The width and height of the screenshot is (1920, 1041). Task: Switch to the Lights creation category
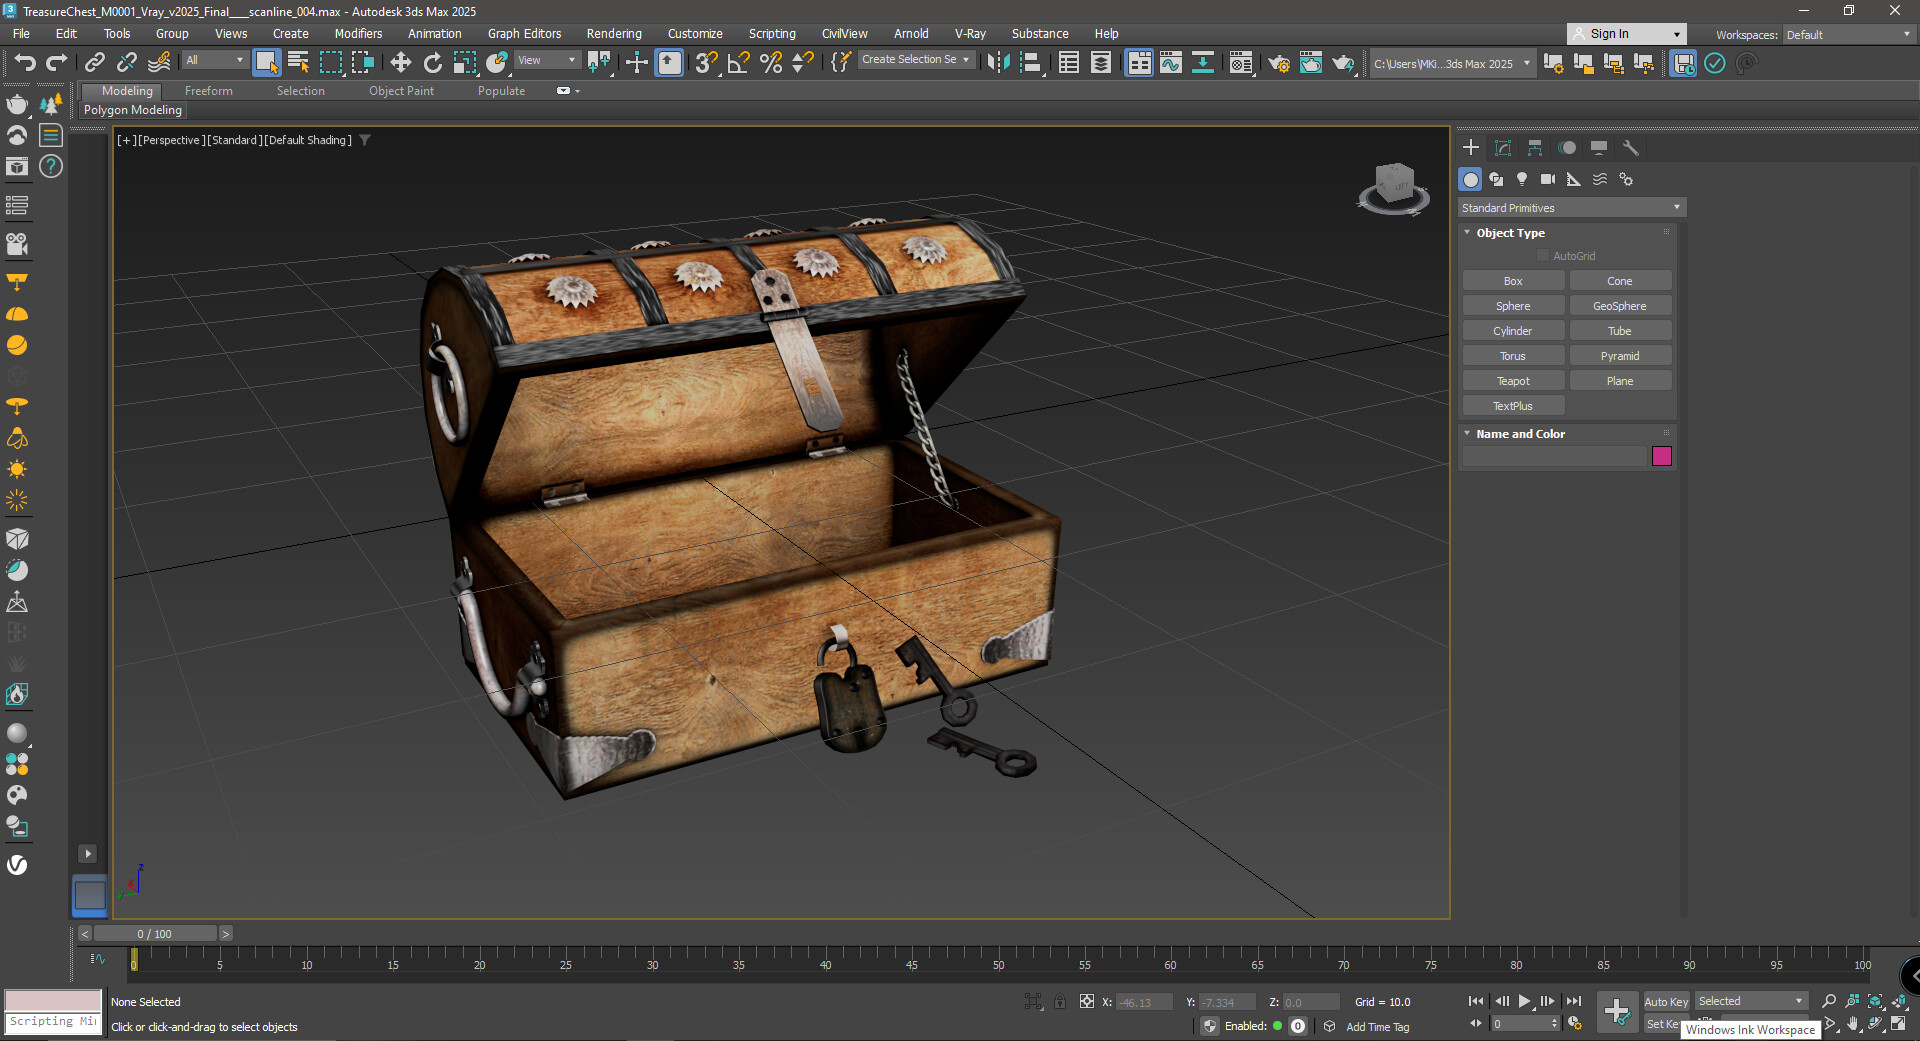(x=1522, y=179)
